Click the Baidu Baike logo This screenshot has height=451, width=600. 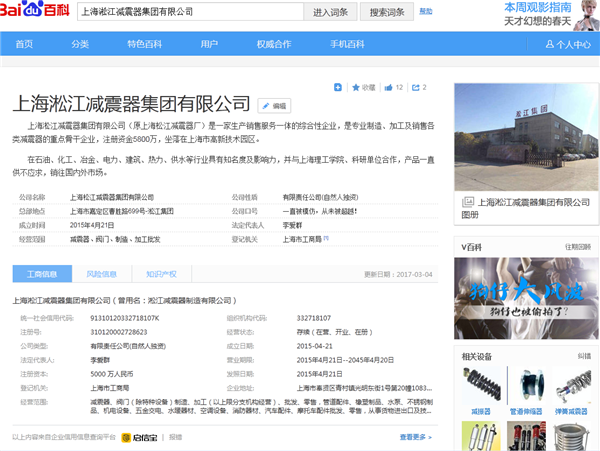pyautogui.click(x=35, y=13)
